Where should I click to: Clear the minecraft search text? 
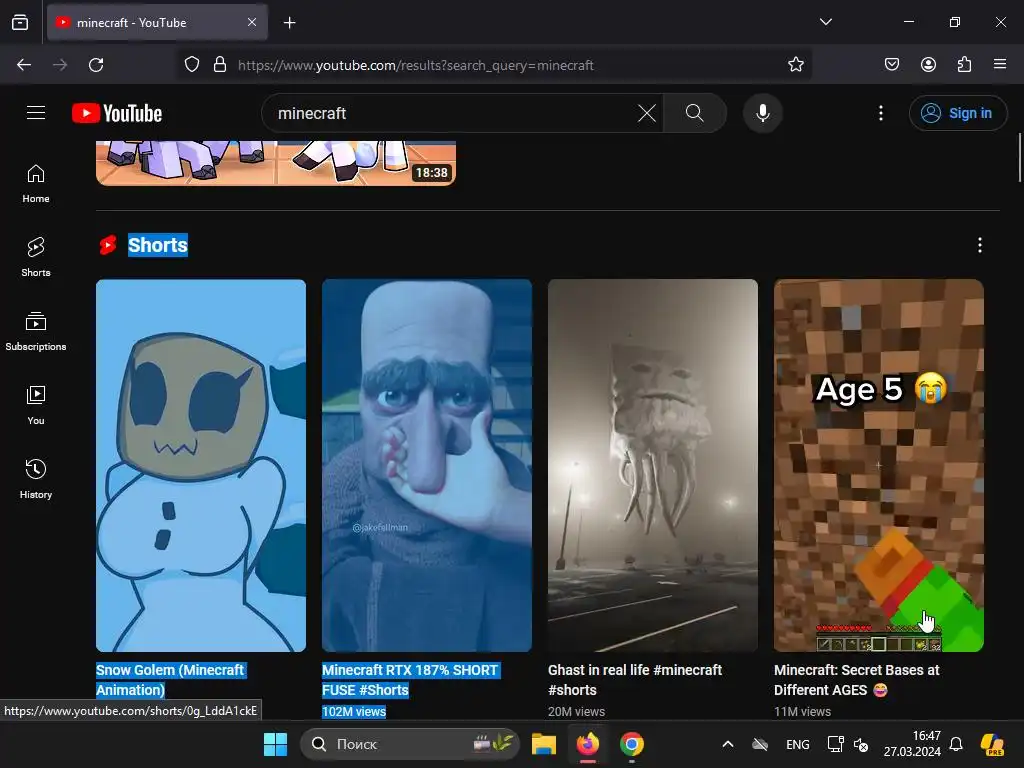[x=647, y=113]
